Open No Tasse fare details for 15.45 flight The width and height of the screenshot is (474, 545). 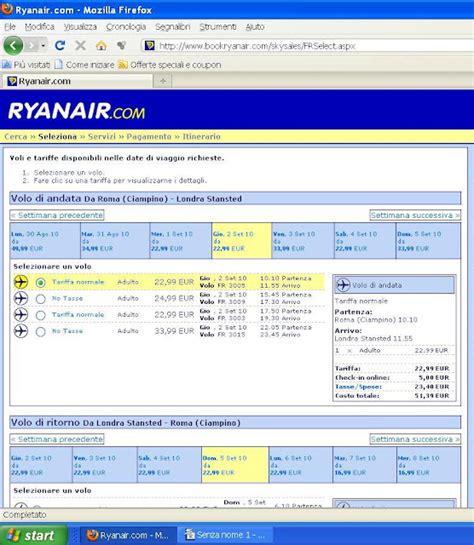67,298
